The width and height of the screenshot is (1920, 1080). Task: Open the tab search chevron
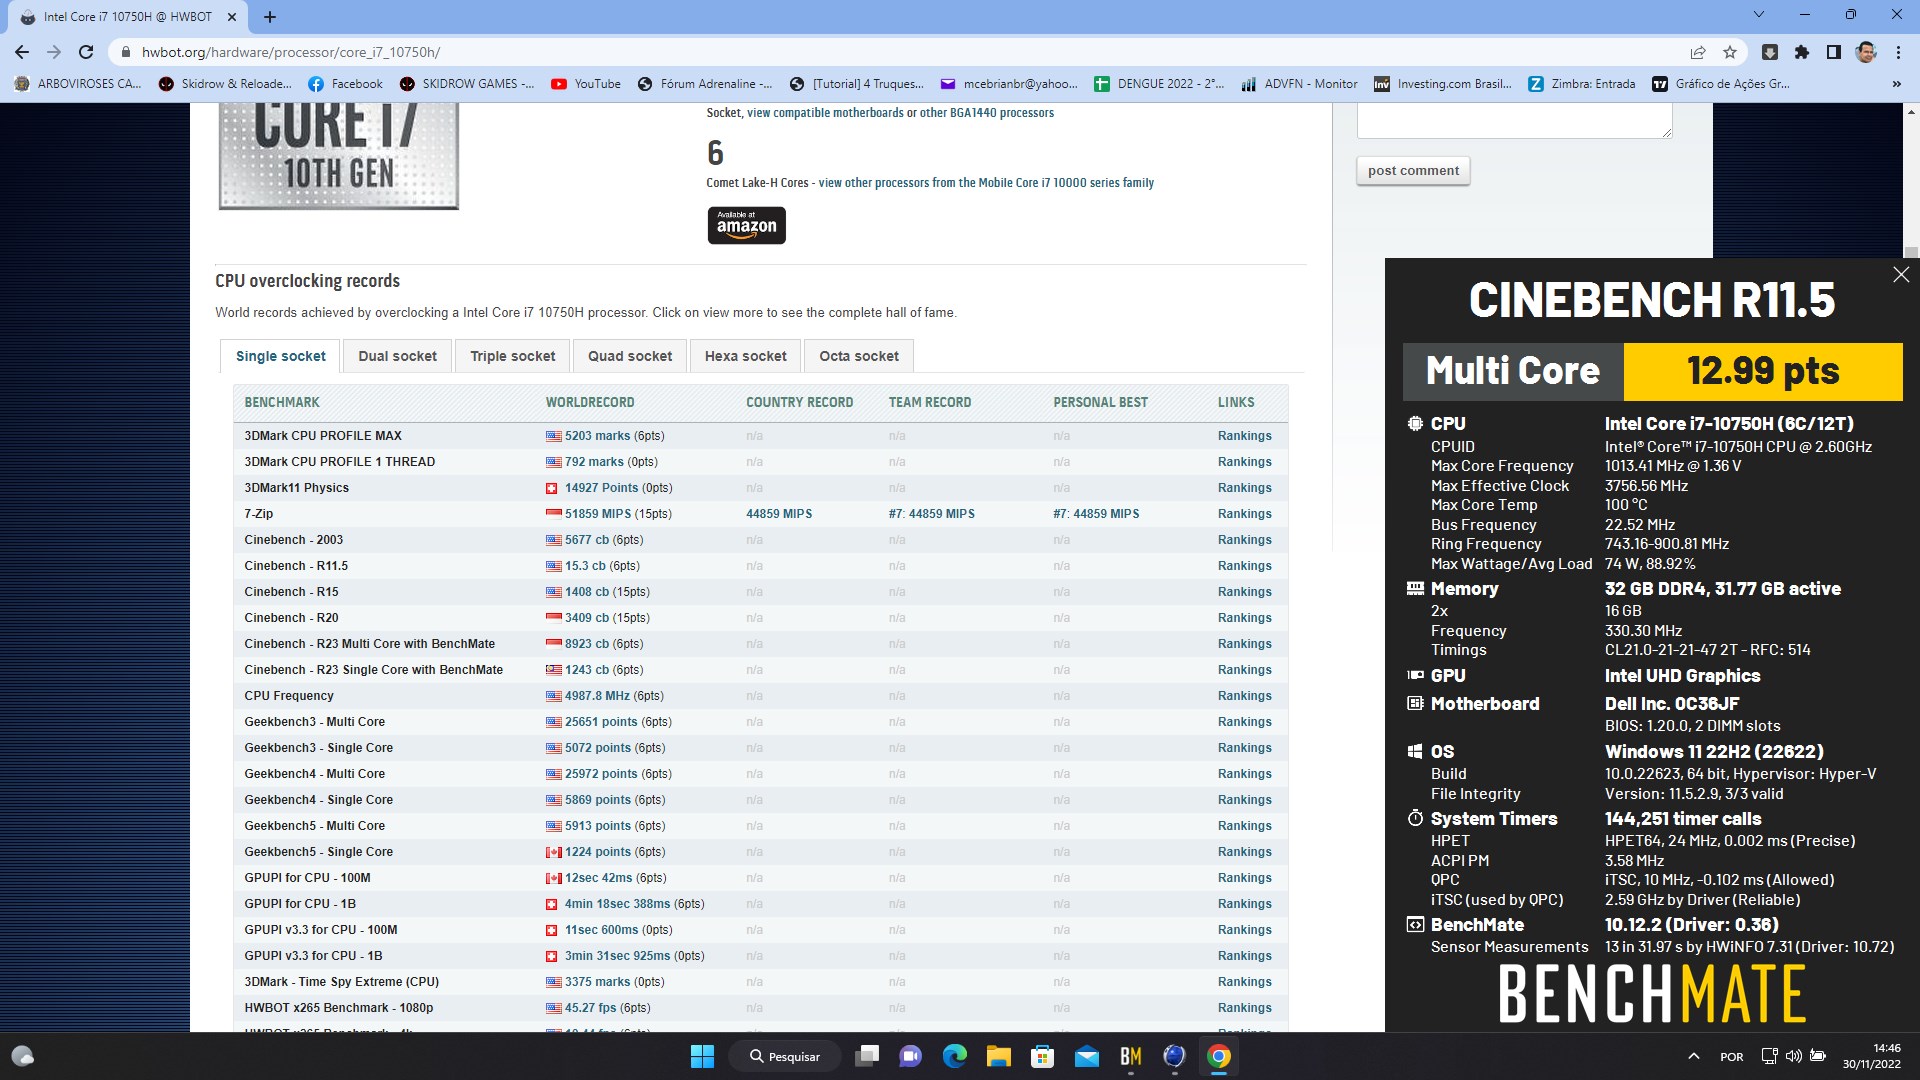(x=1759, y=14)
